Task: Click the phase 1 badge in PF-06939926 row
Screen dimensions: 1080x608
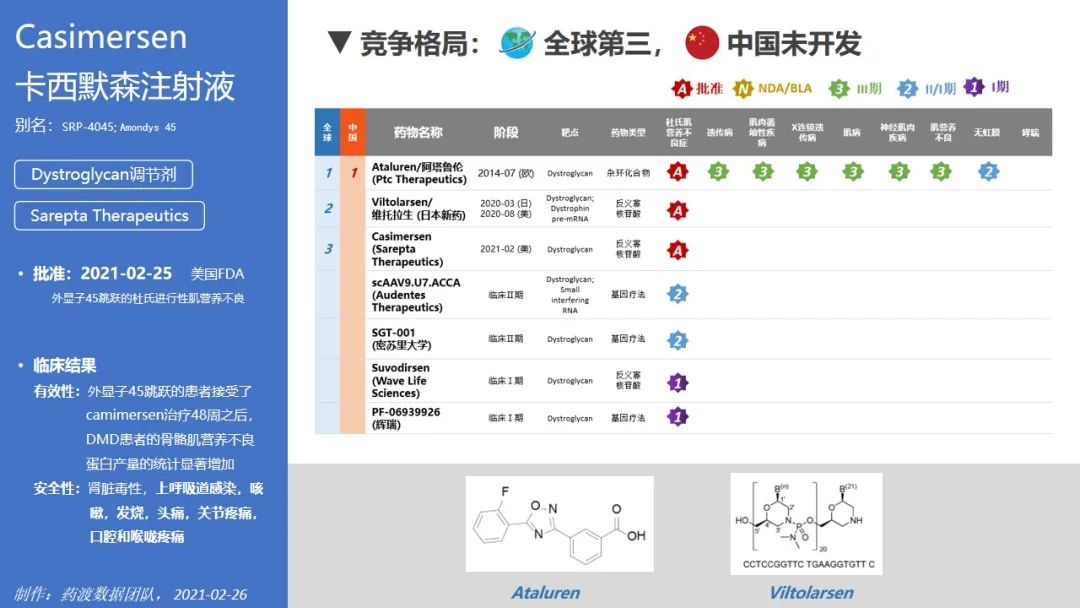Action: [677, 417]
